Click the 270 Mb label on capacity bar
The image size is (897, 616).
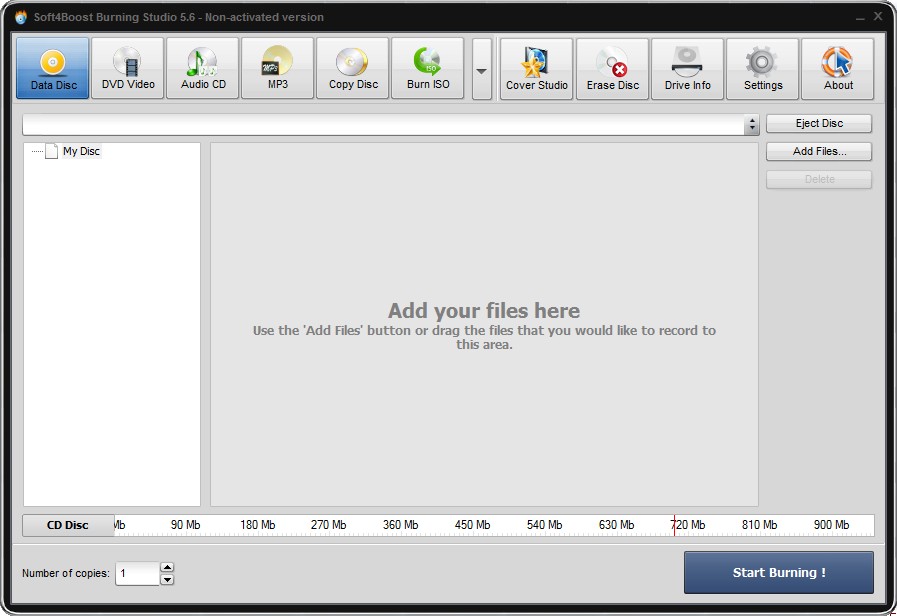(x=328, y=524)
